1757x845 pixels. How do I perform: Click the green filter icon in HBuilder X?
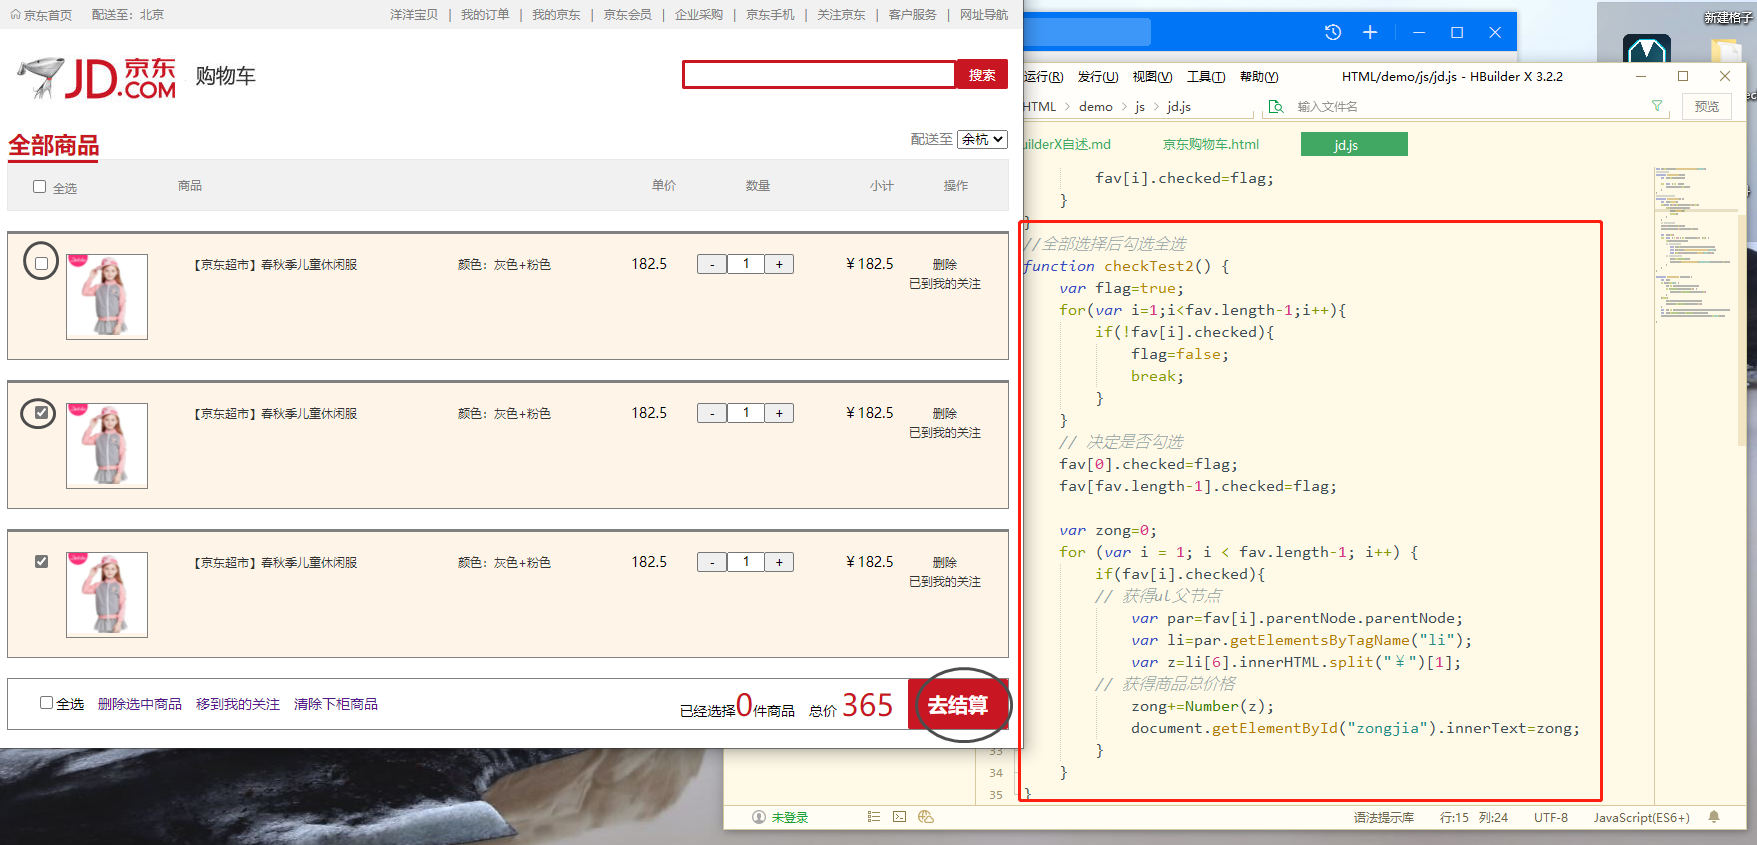(x=1657, y=106)
